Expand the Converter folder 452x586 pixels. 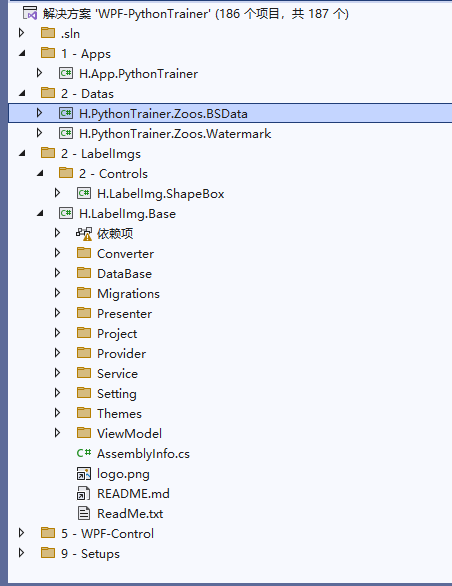[57, 253]
